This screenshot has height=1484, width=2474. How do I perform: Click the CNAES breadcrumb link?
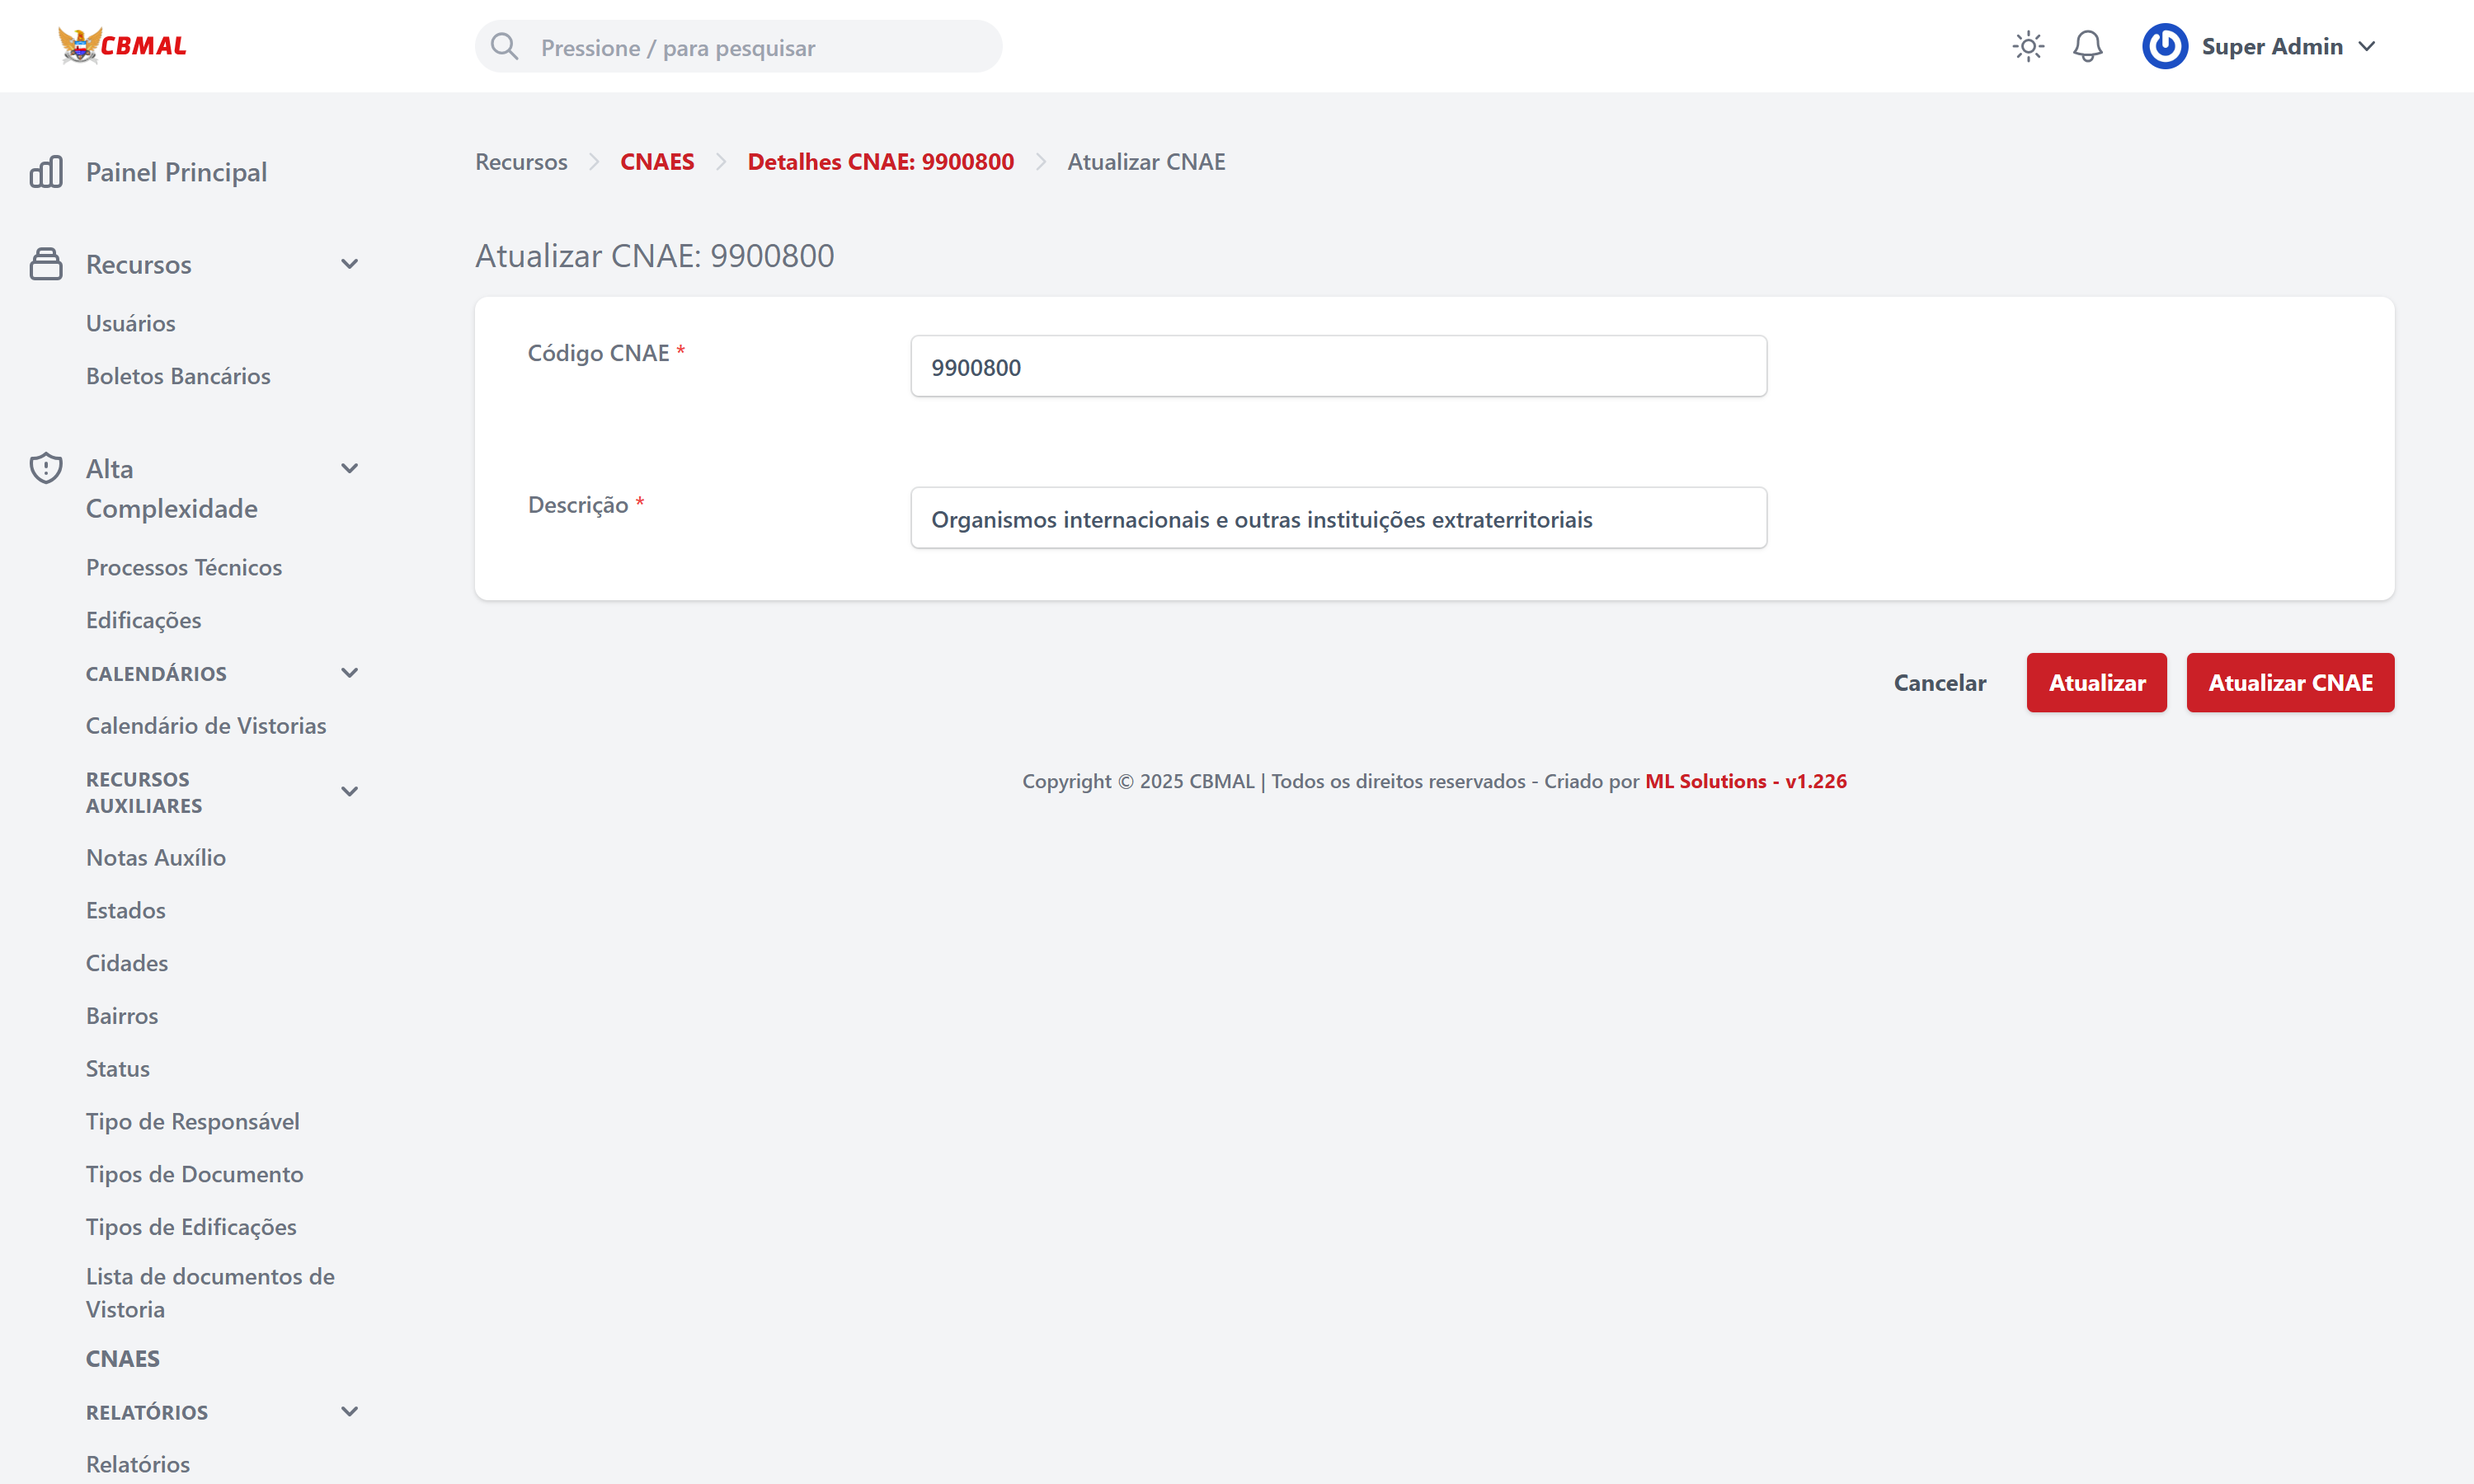(x=657, y=162)
